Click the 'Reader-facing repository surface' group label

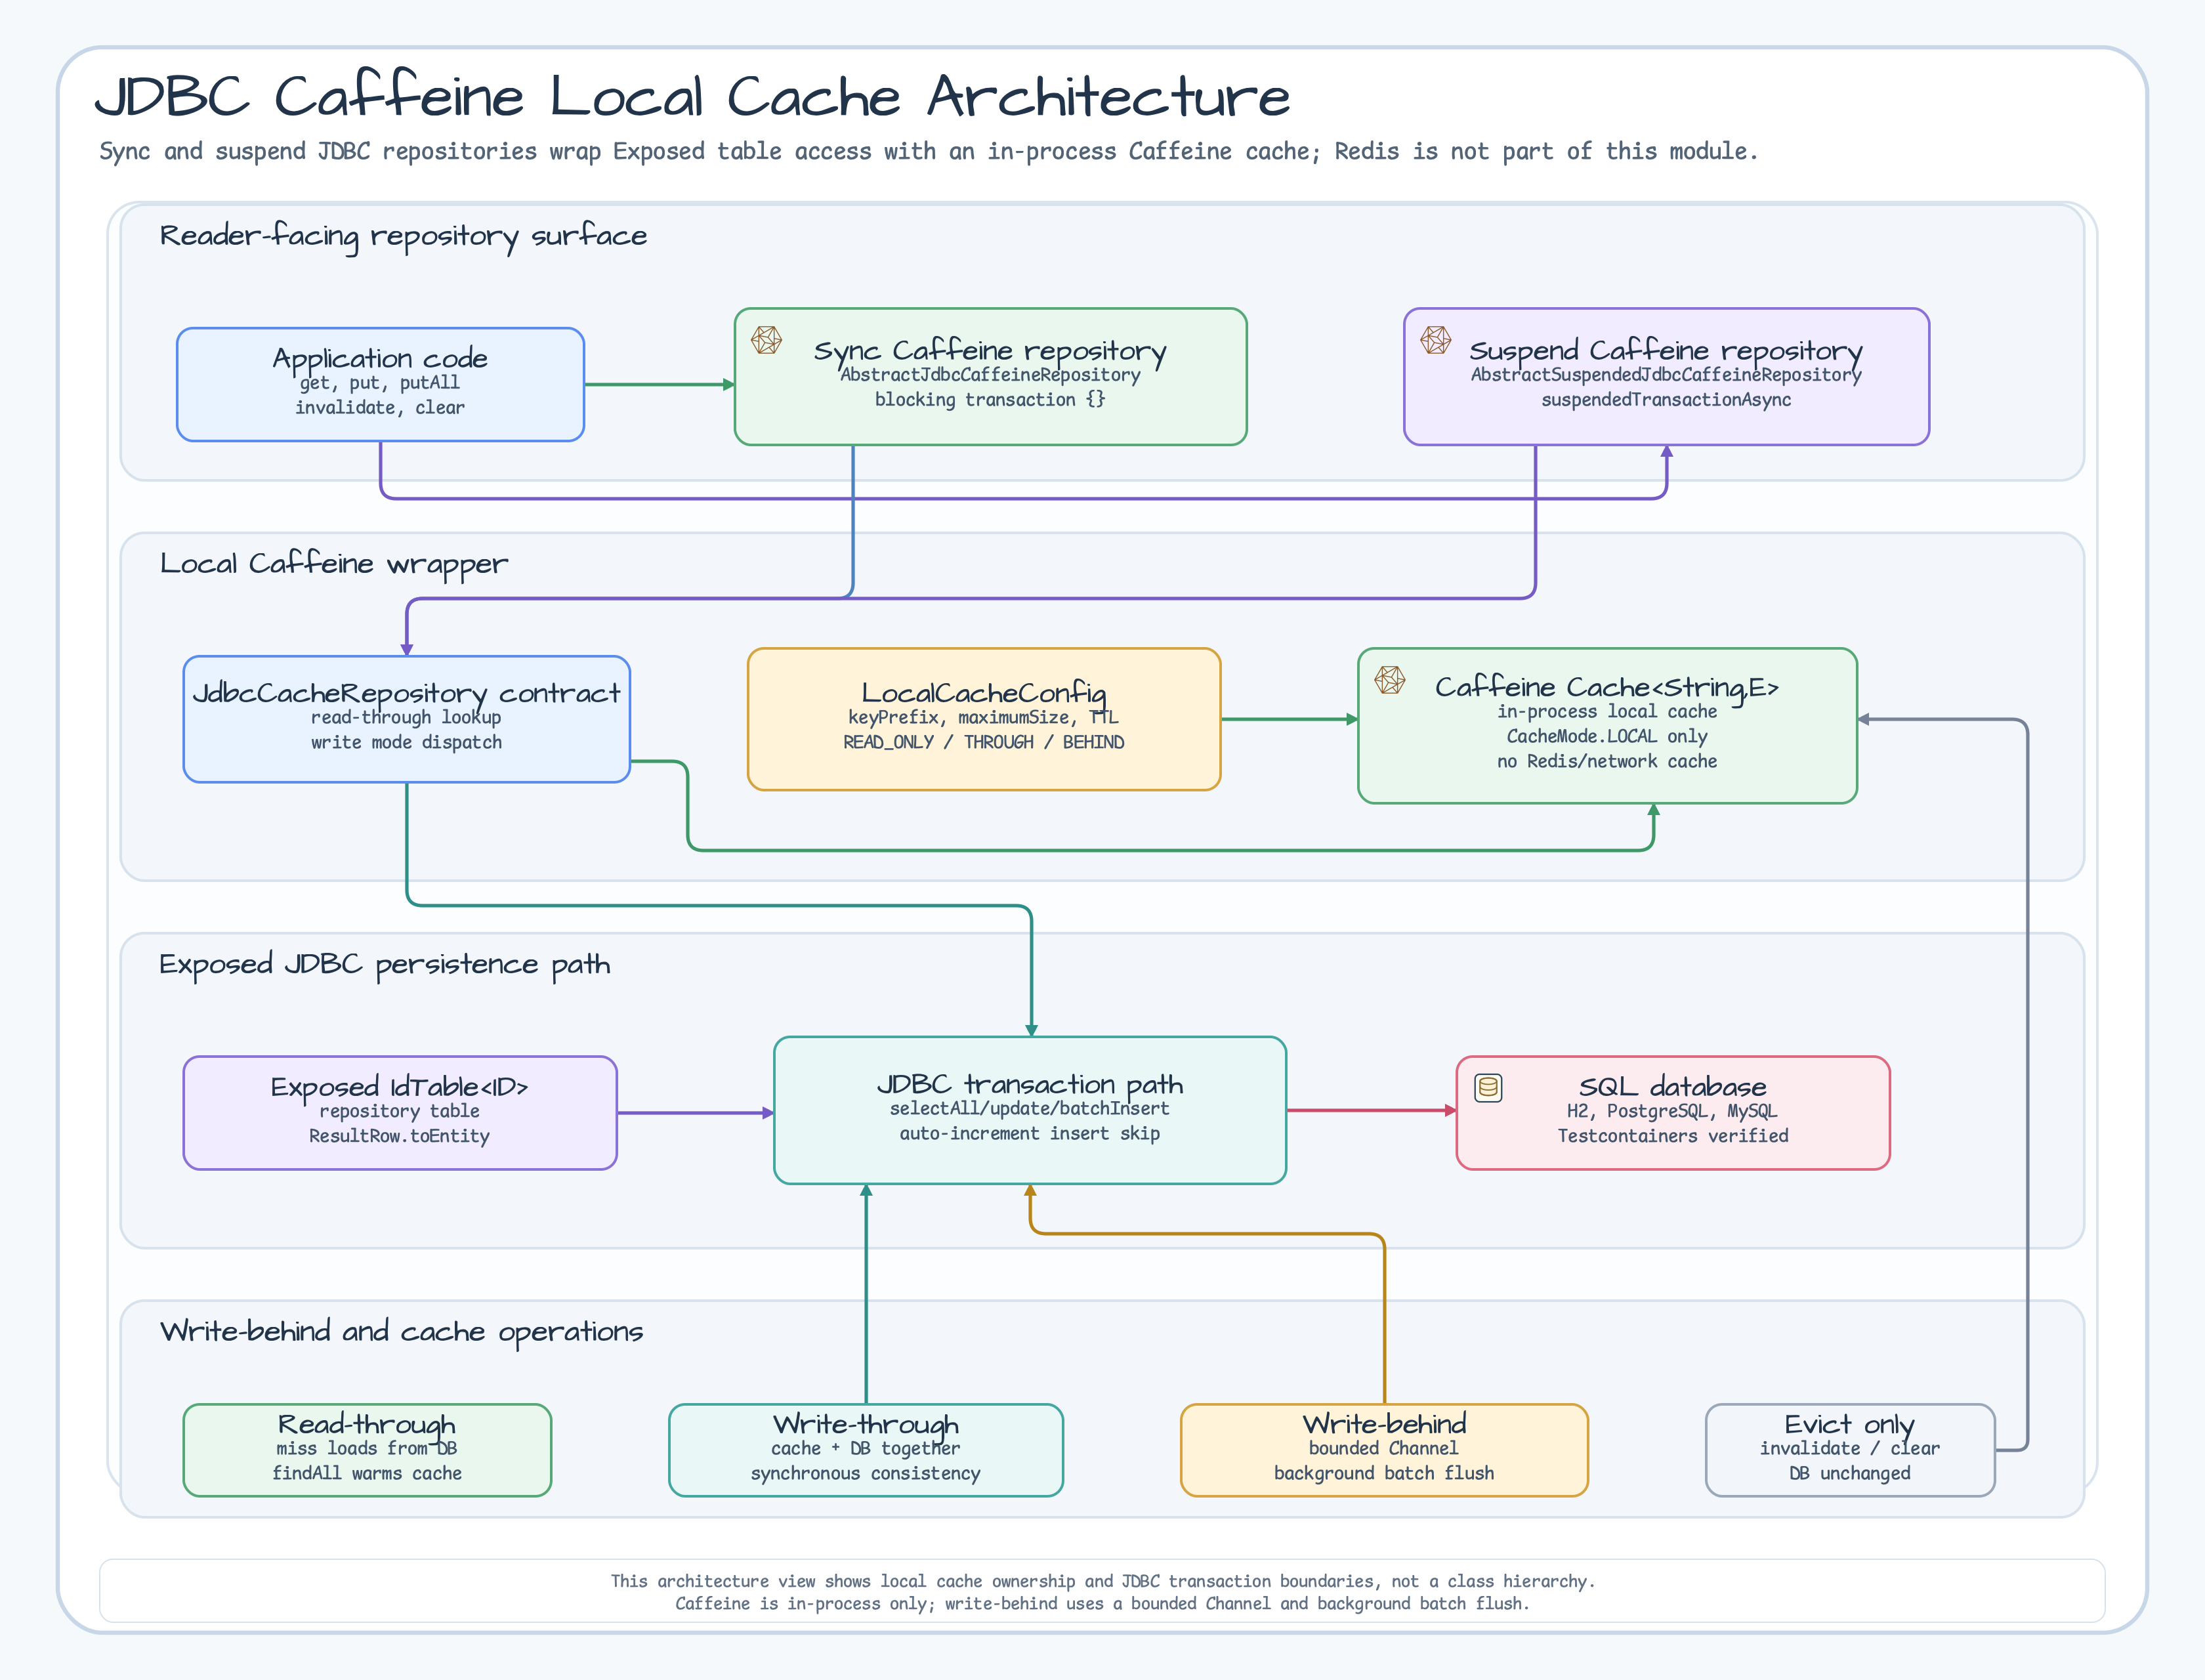point(403,236)
